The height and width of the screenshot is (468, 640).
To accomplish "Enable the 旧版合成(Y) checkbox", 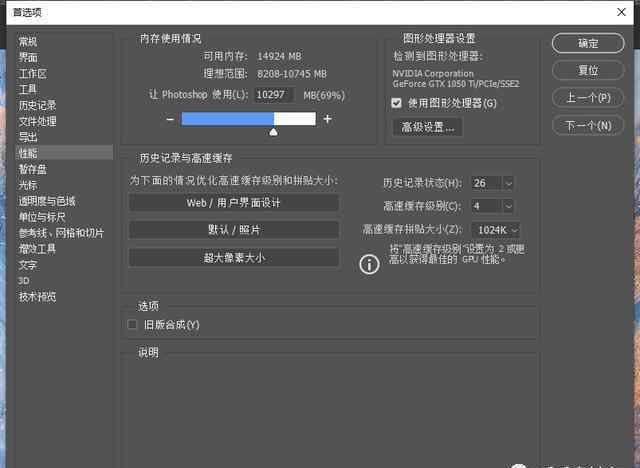I will (132, 324).
